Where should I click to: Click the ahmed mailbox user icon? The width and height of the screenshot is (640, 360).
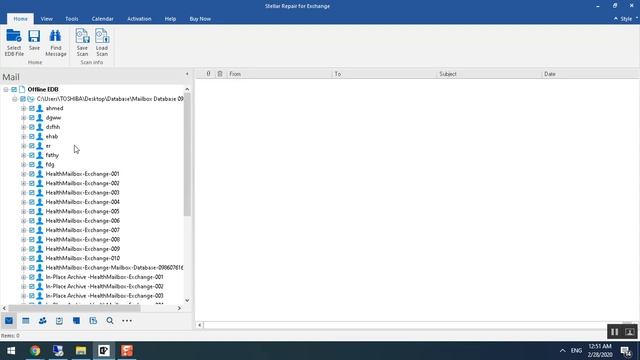click(x=40, y=108)
